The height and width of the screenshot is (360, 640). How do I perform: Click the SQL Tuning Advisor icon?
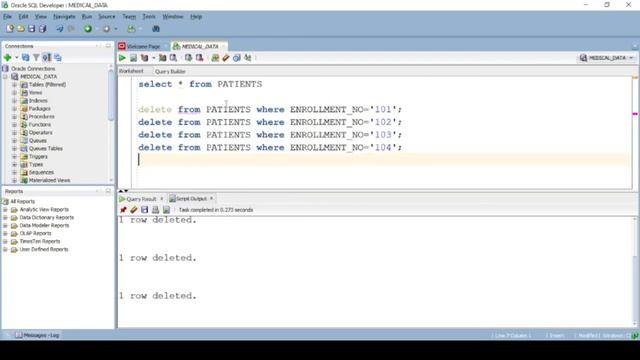point(173,58)
